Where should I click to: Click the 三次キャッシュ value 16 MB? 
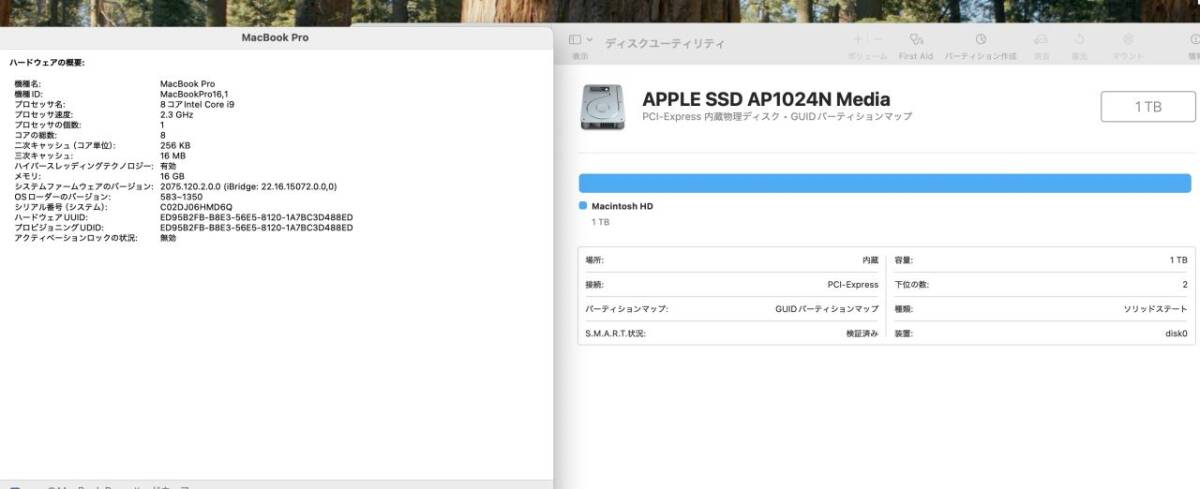[x=172, y=155]
